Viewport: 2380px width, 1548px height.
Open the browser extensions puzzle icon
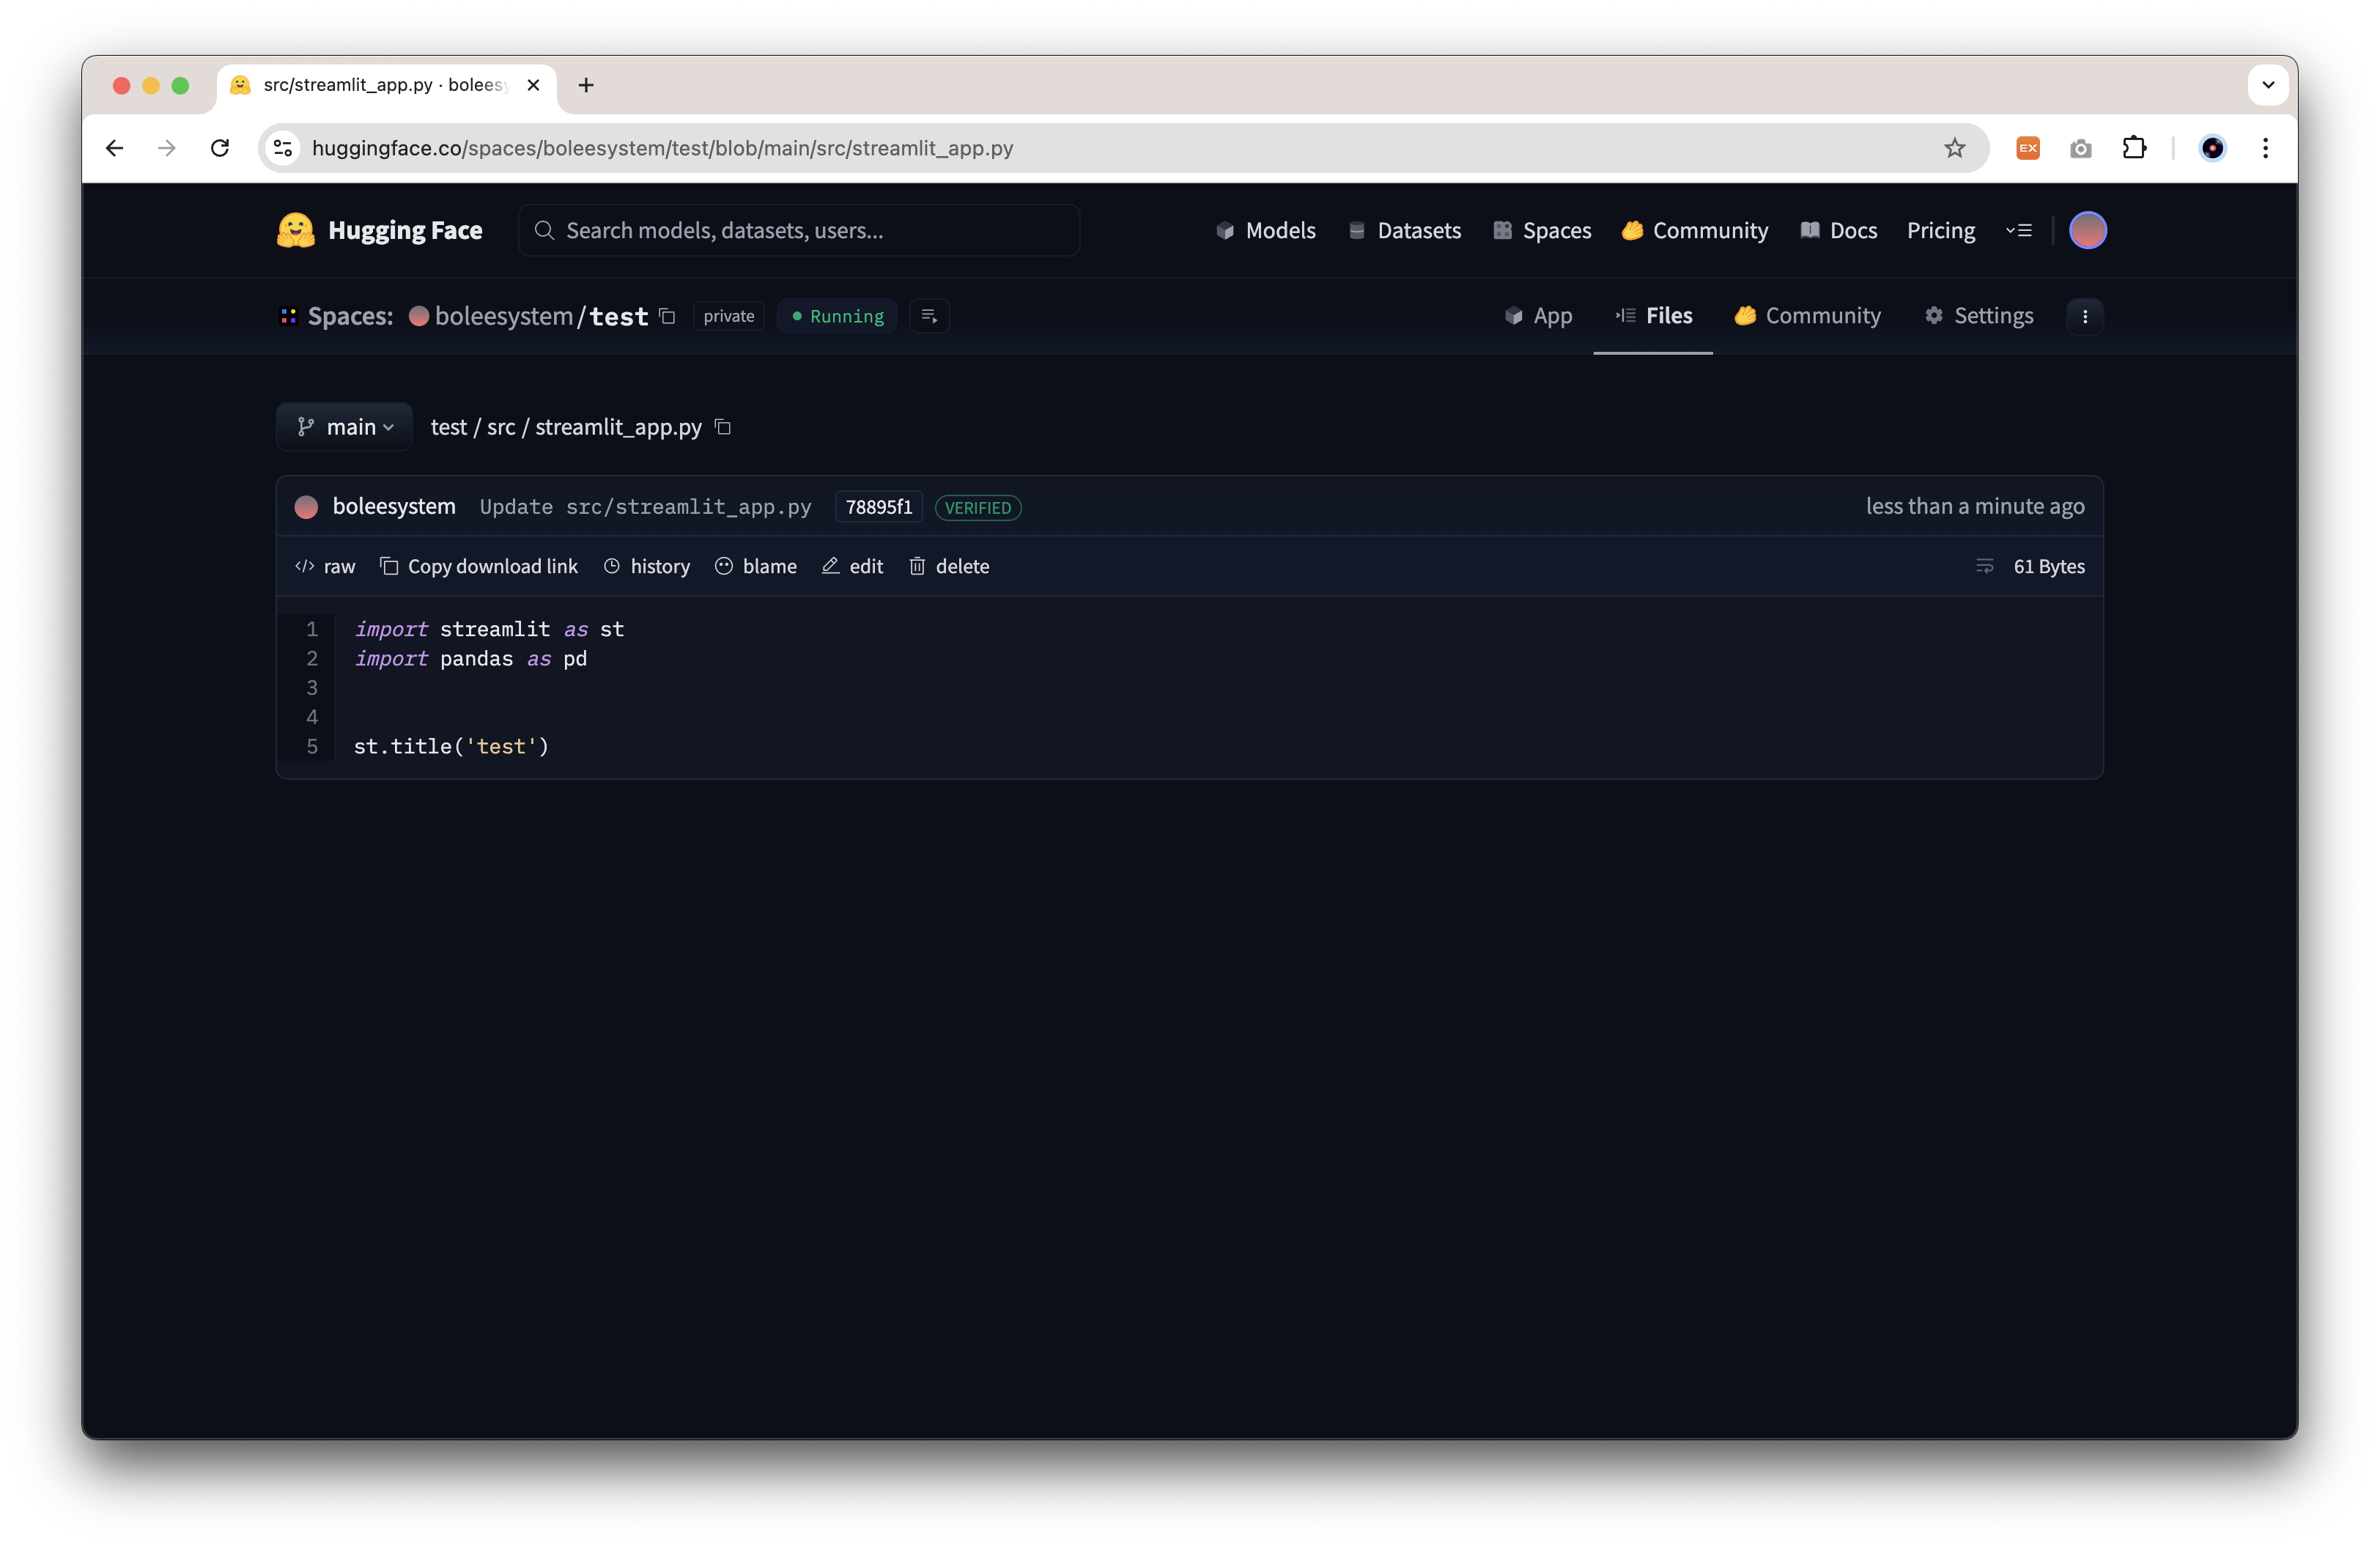2133,148
